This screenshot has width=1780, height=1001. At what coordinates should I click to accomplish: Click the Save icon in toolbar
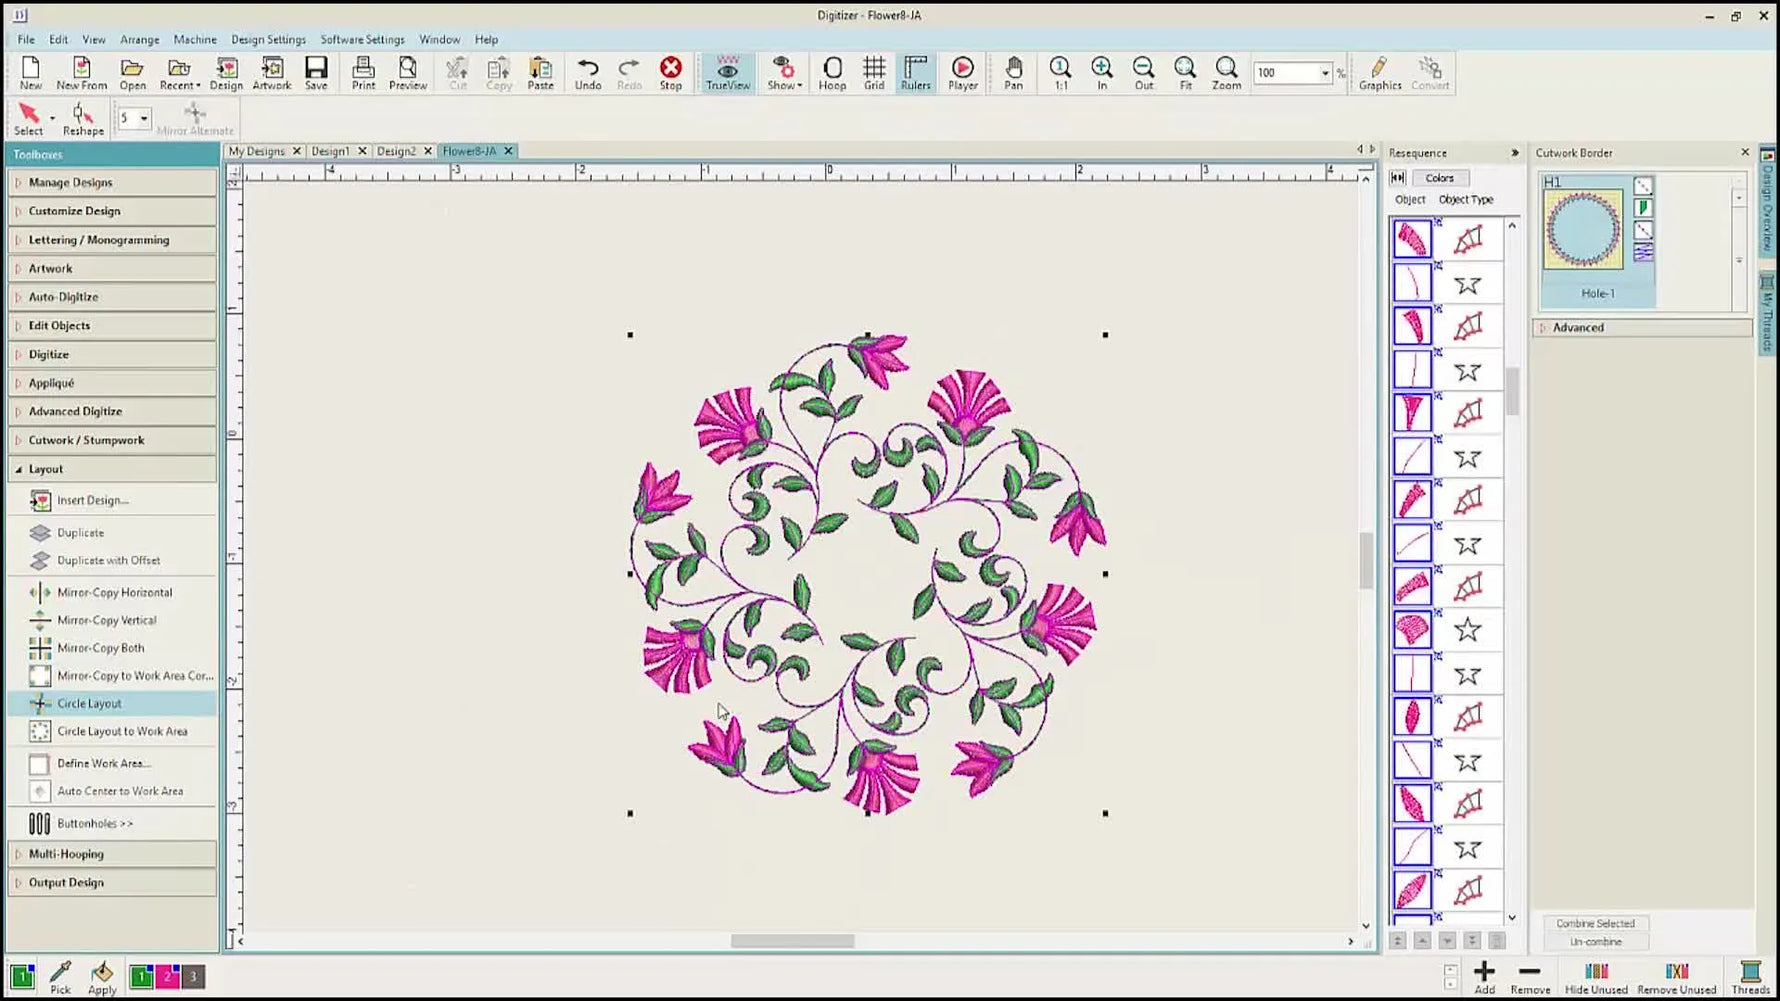tap(316, 73)
